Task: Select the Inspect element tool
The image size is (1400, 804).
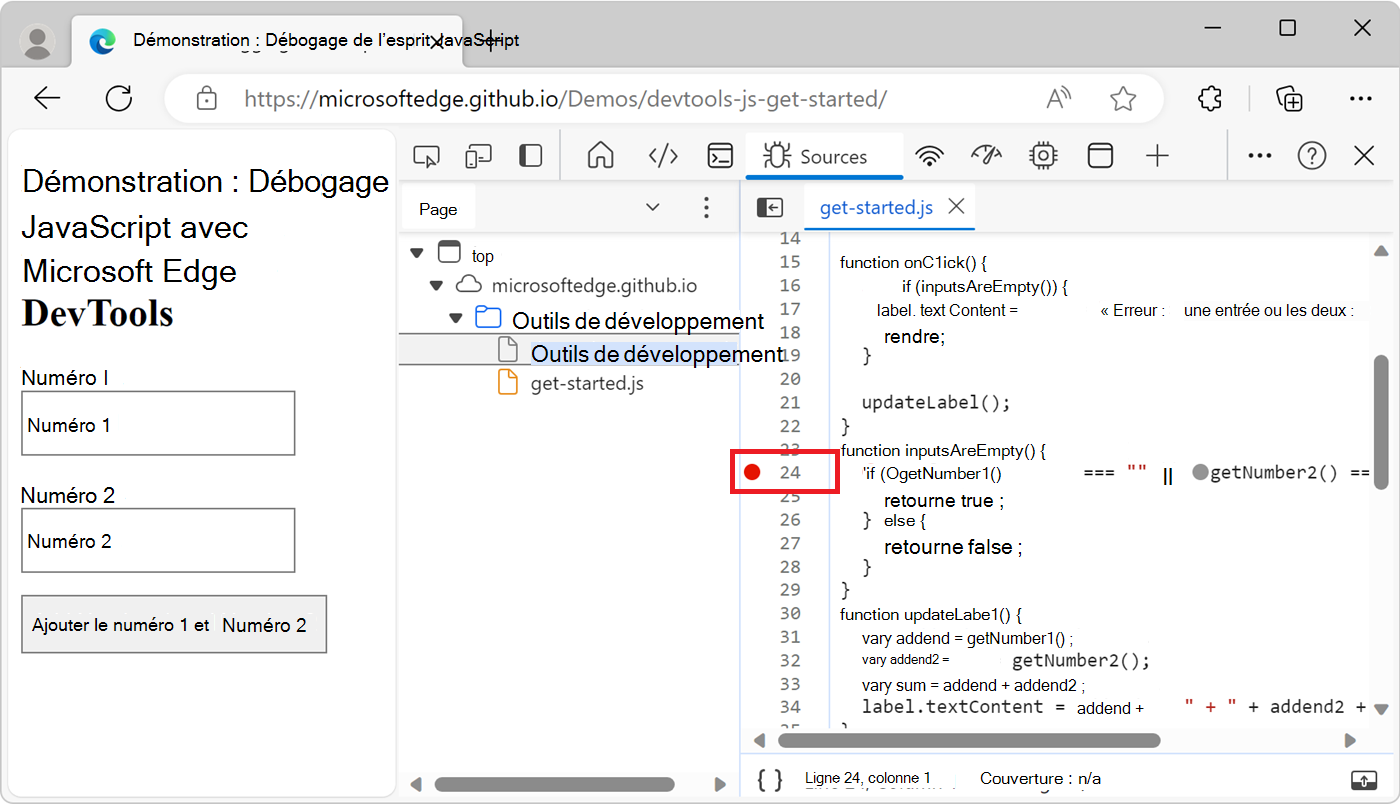Action: click(427, 156)
